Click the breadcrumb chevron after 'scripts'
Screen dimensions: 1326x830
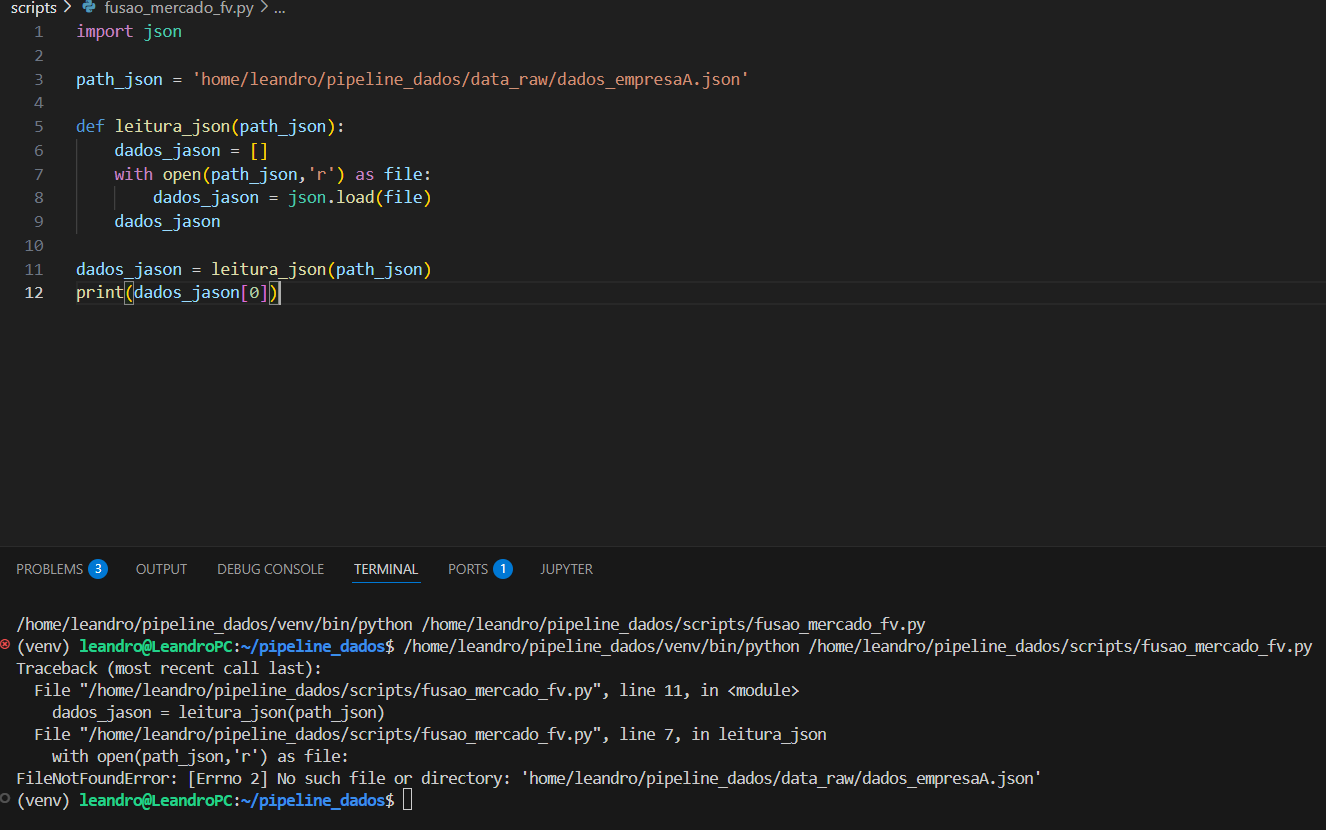[67, 8]
